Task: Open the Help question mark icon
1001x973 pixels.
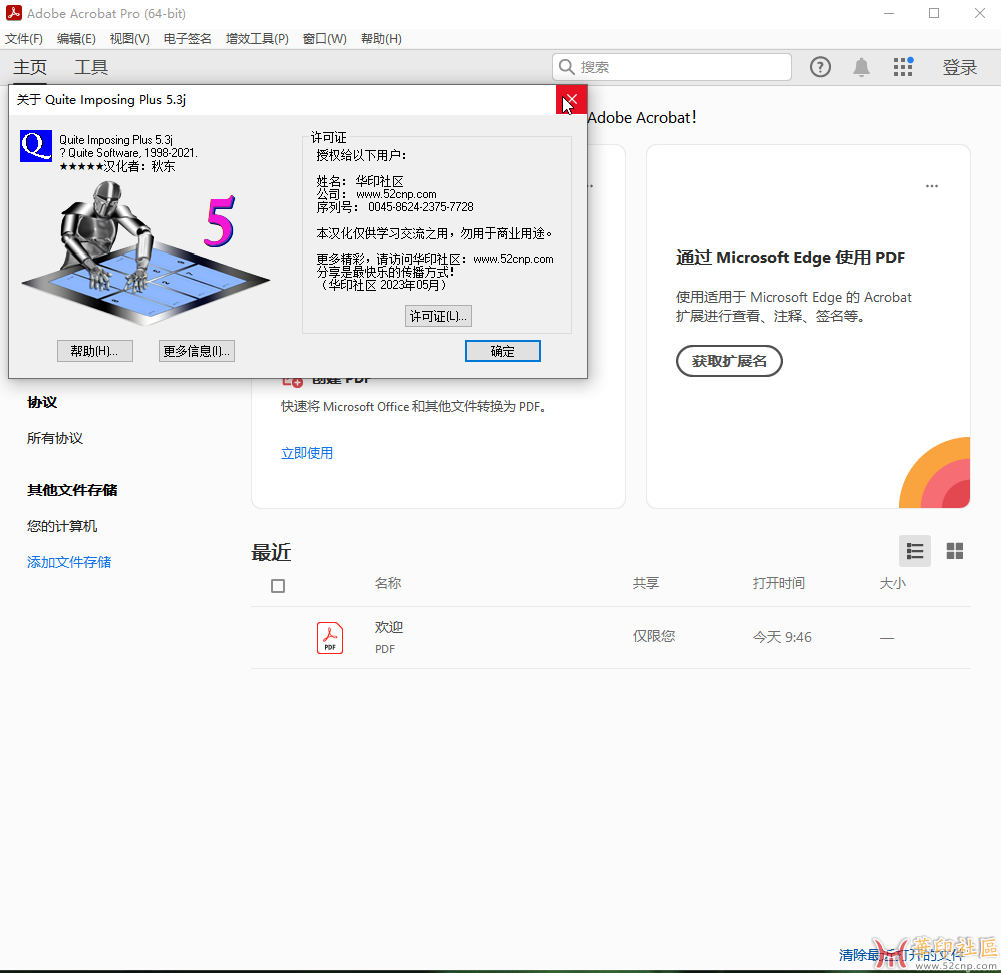Action: [x=820, y=67]
